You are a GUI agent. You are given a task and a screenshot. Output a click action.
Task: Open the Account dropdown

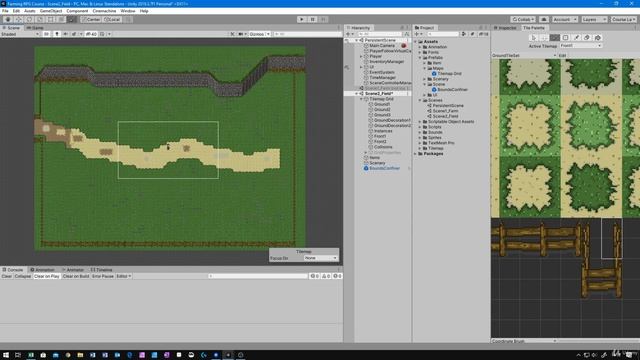565,19
